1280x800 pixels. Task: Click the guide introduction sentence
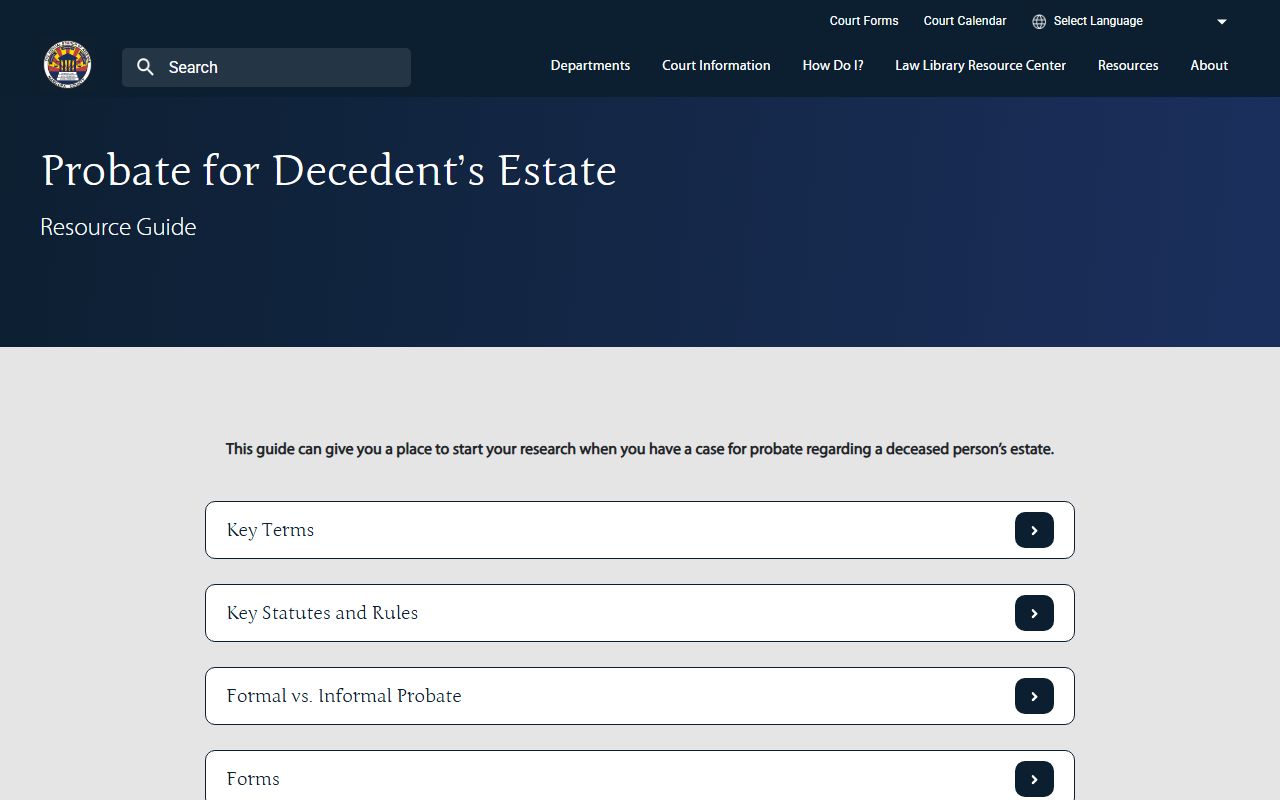[x=640, y=449]
